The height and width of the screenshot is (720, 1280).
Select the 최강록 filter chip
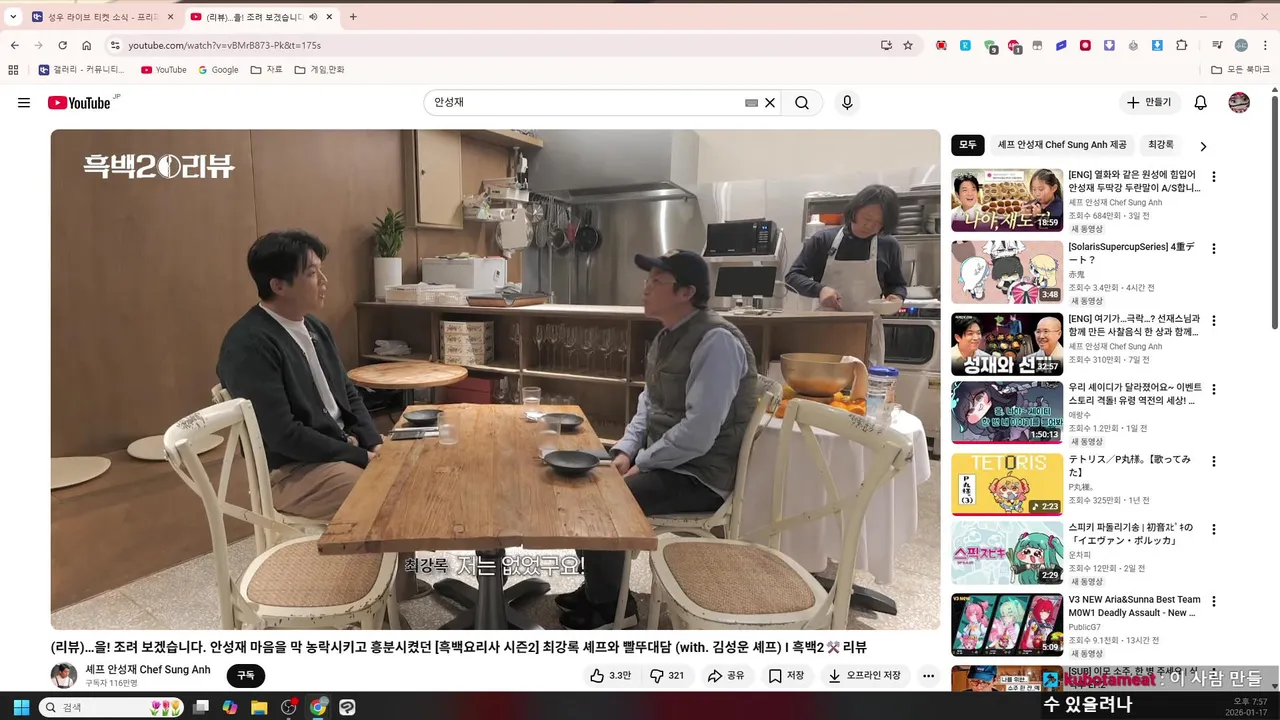1161,145
